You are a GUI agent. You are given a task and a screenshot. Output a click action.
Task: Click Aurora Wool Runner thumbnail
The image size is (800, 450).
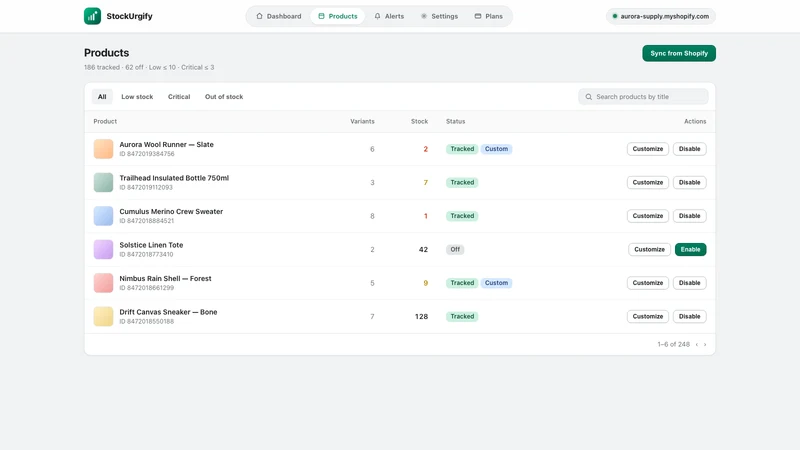103,149
